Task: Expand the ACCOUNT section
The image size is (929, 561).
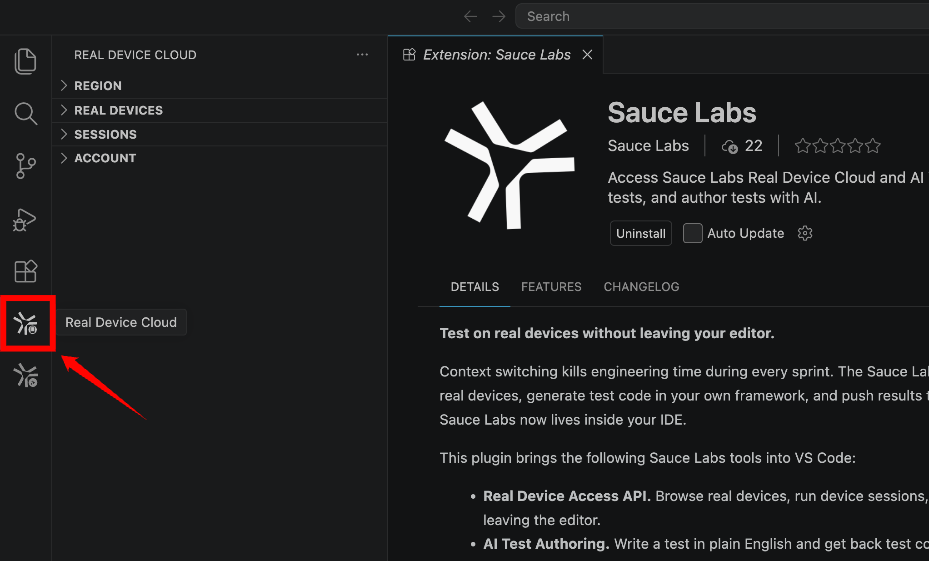Action: coord(219,158)
